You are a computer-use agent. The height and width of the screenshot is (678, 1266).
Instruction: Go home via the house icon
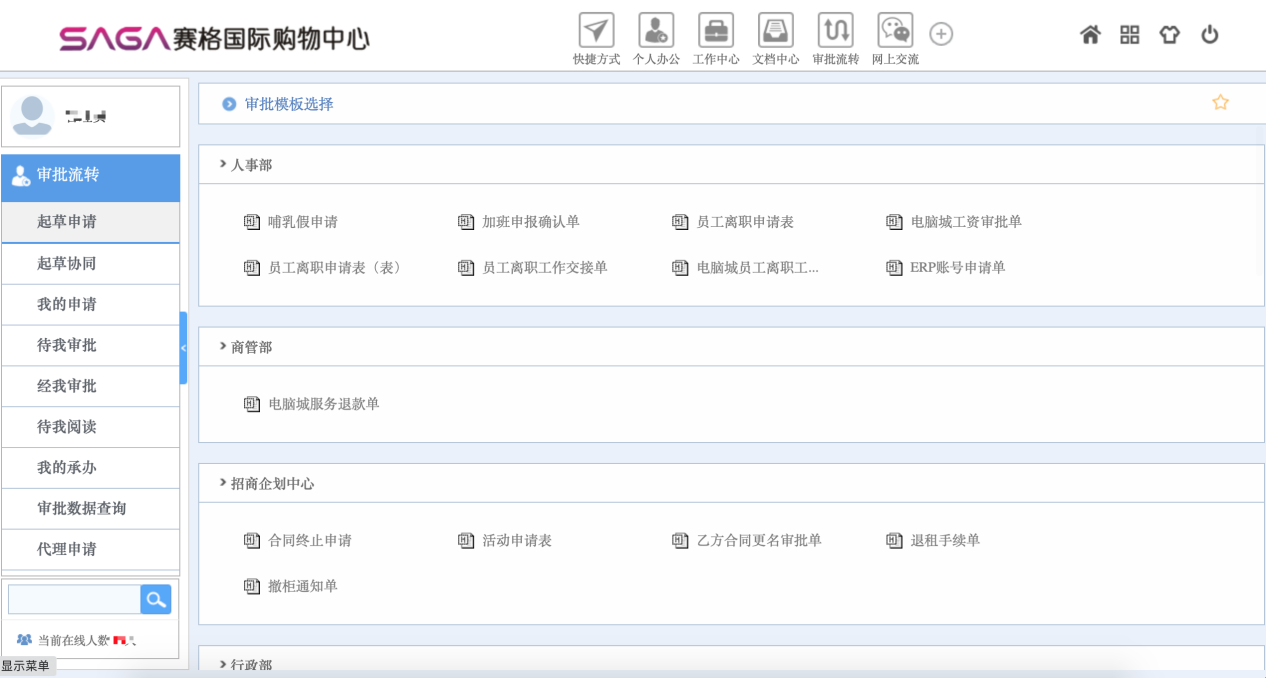coord(1089,34)
